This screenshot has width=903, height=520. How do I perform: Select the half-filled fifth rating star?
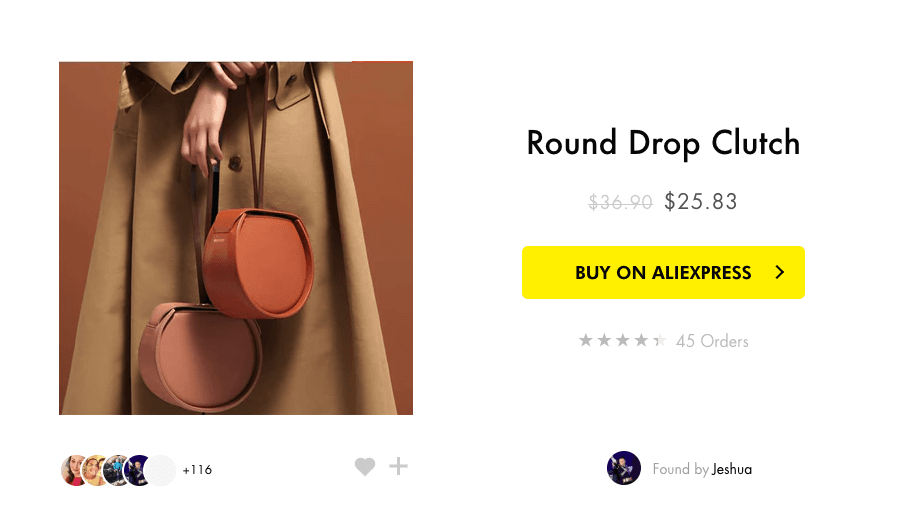coord(659,340)
